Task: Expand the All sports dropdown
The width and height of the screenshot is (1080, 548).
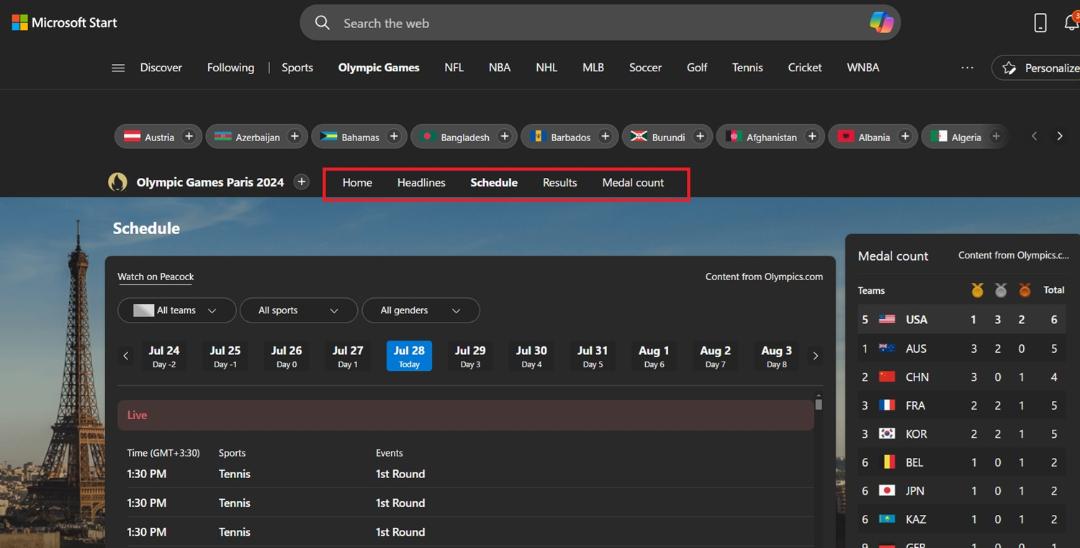Action: point(299,310)
